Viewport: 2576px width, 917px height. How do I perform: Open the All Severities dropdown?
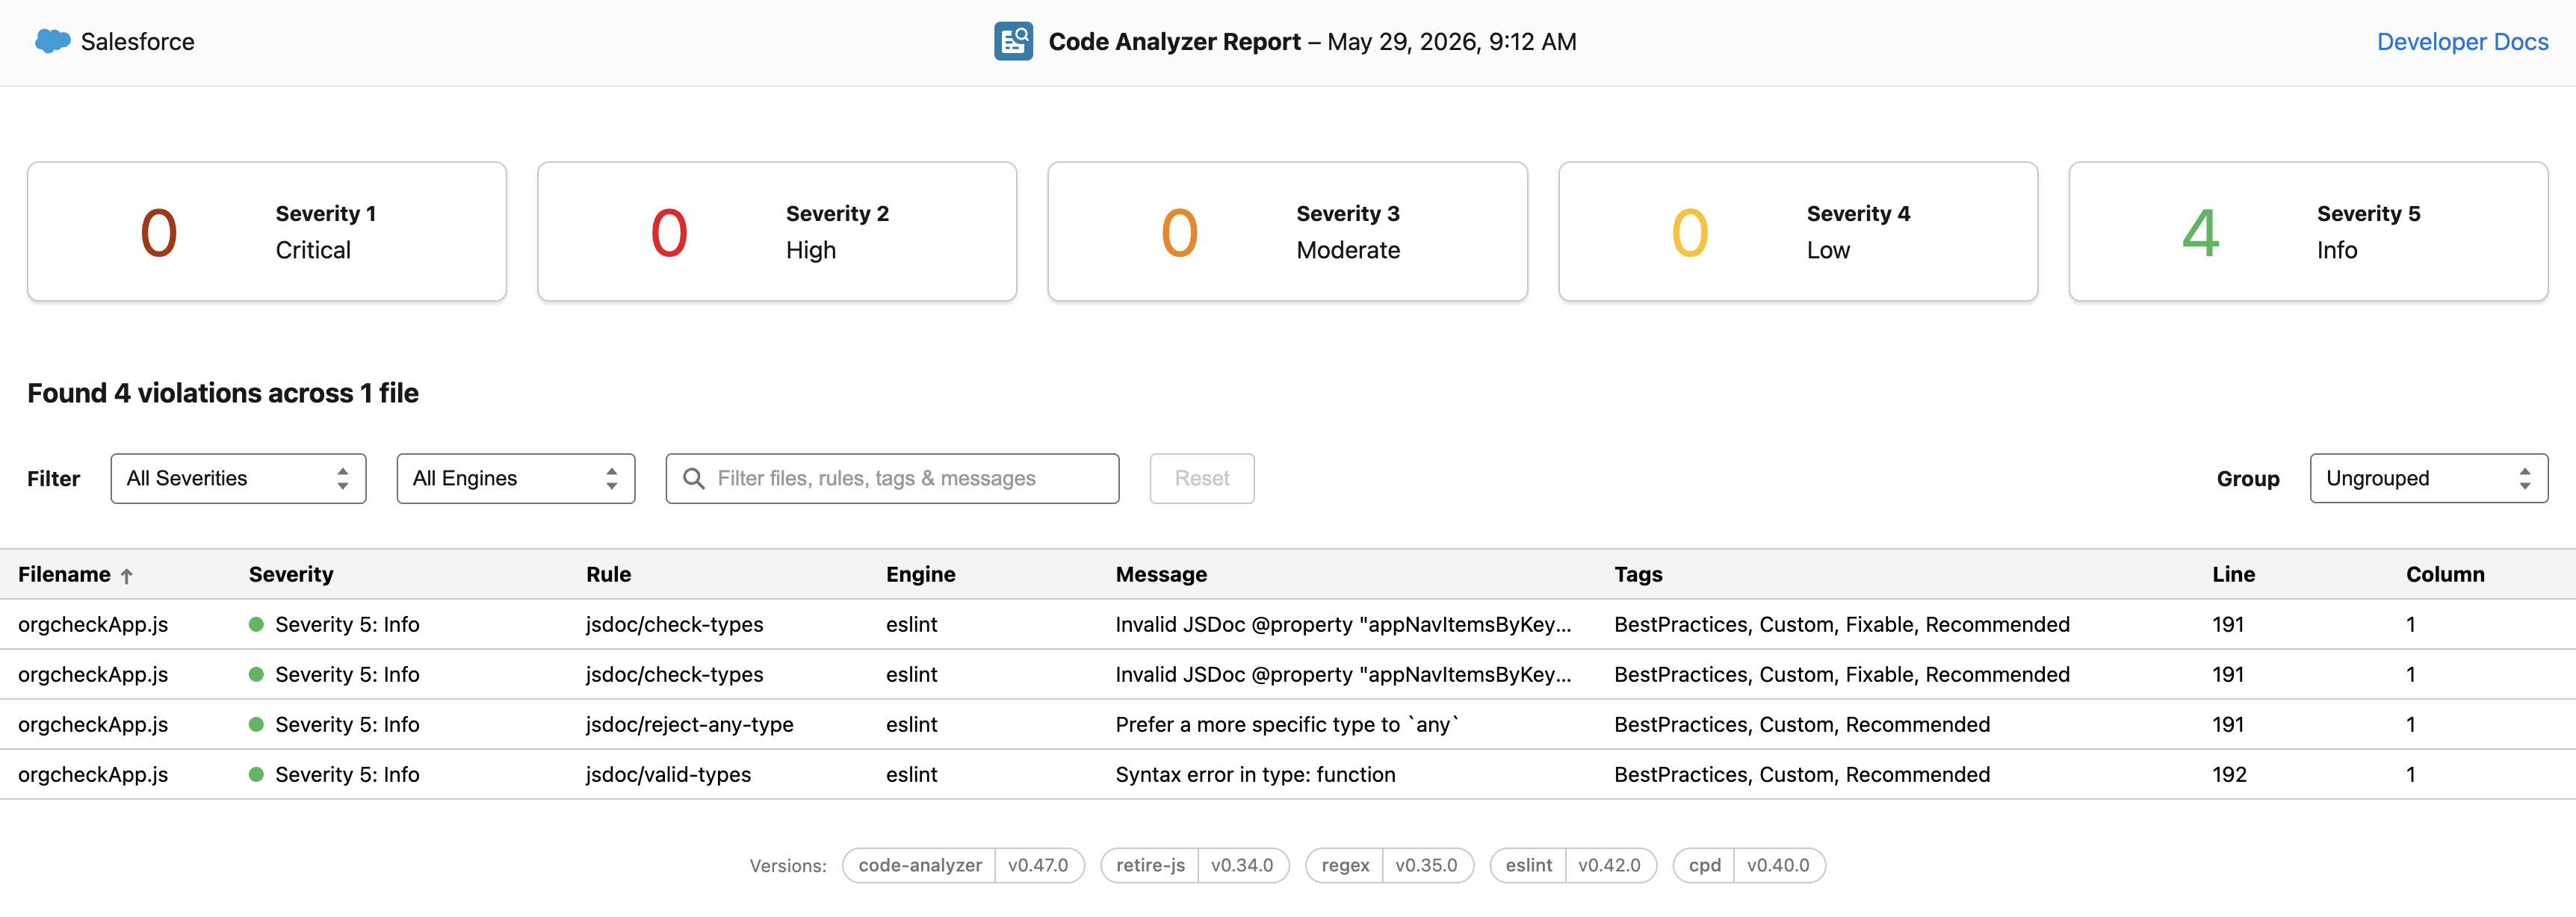click(238, 478)
